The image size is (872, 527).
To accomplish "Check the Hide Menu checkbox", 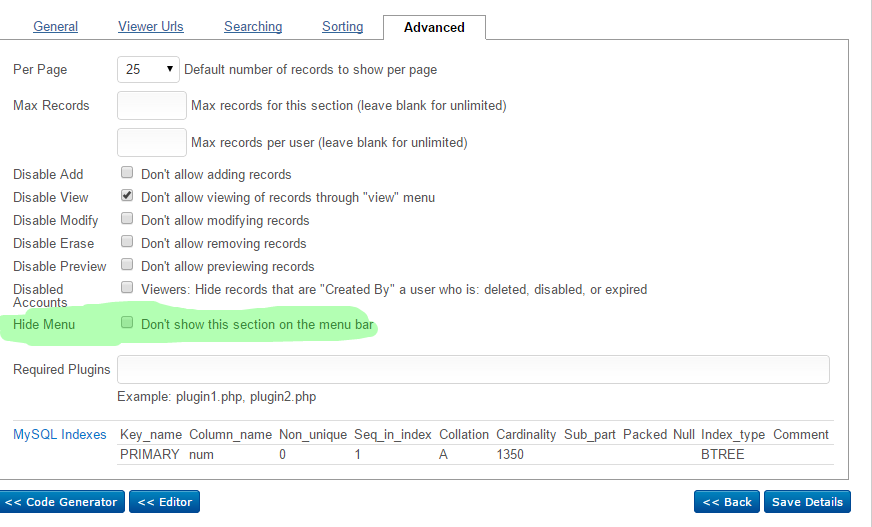I will pyautogui.click(x=127, y=323).
